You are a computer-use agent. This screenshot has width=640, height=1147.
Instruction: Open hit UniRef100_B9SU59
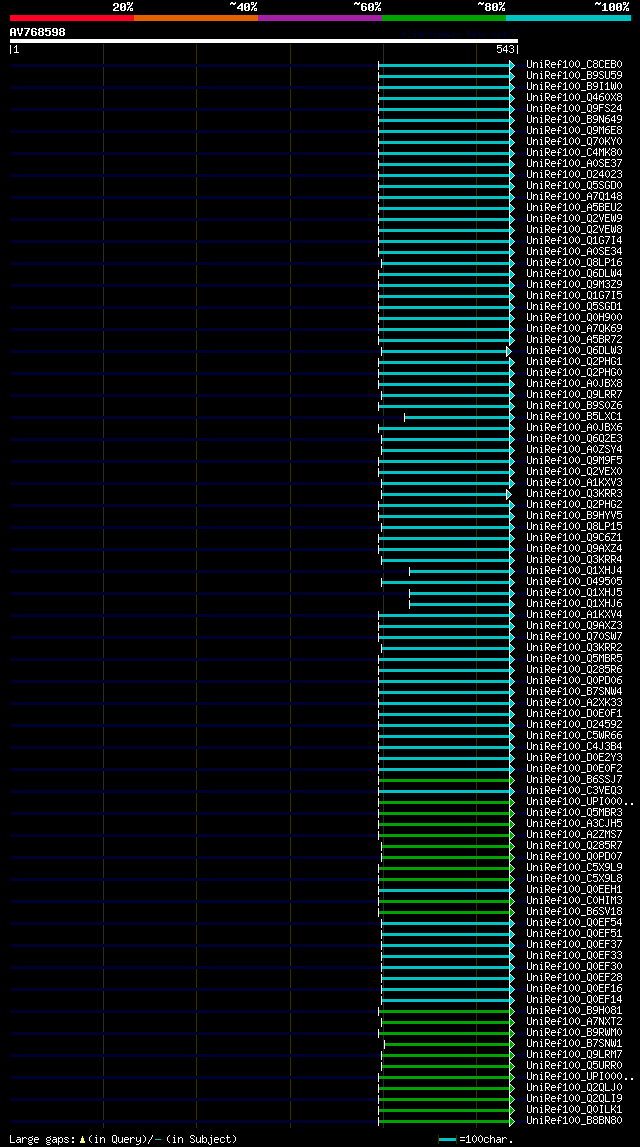(x=574, y=75)
